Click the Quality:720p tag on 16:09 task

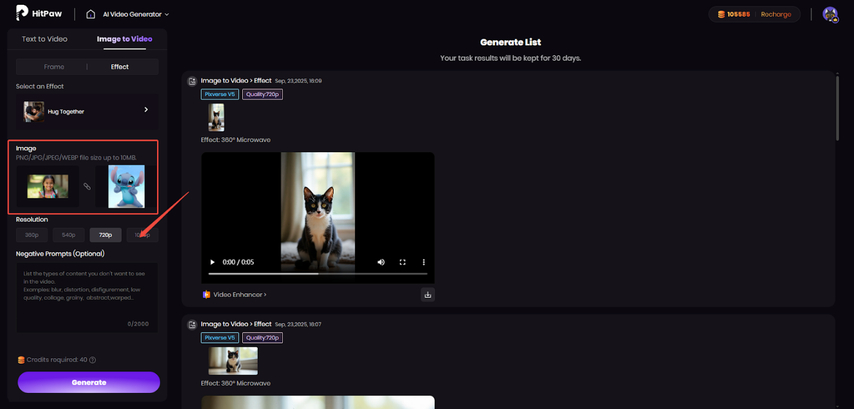pyautogui.click(x=263, y=94)
